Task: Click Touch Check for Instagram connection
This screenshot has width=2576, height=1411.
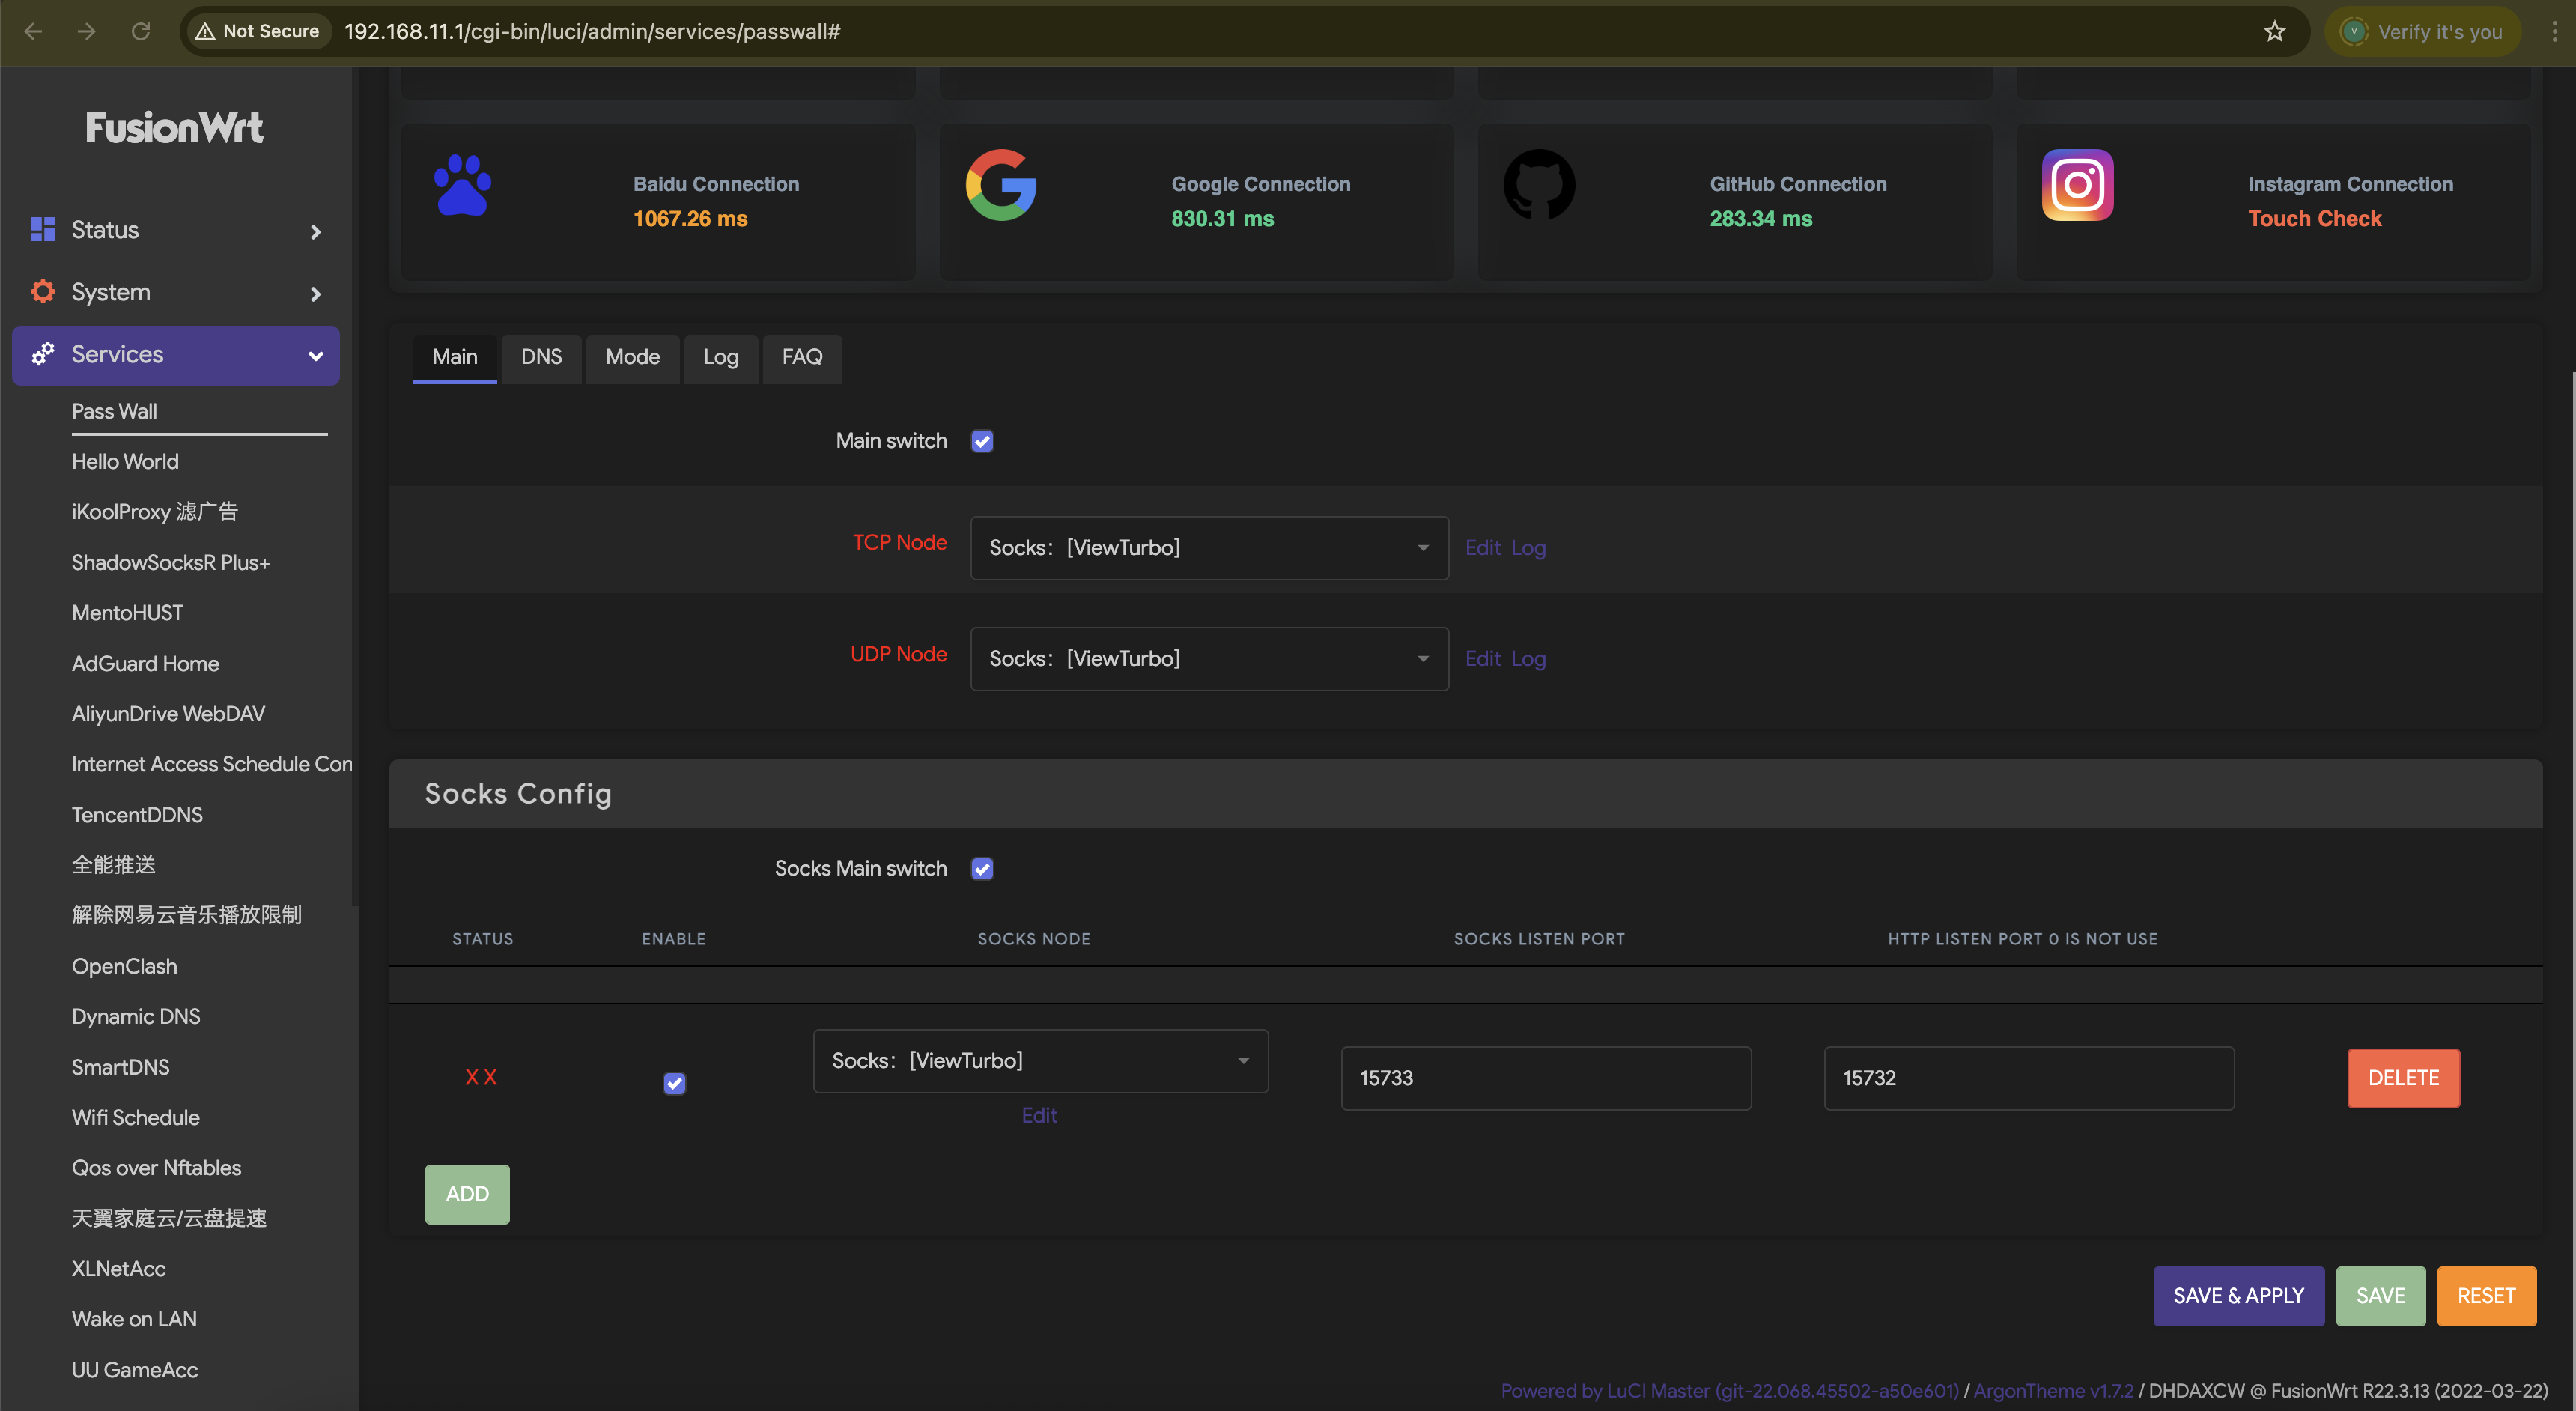Action: [2314, 219]
